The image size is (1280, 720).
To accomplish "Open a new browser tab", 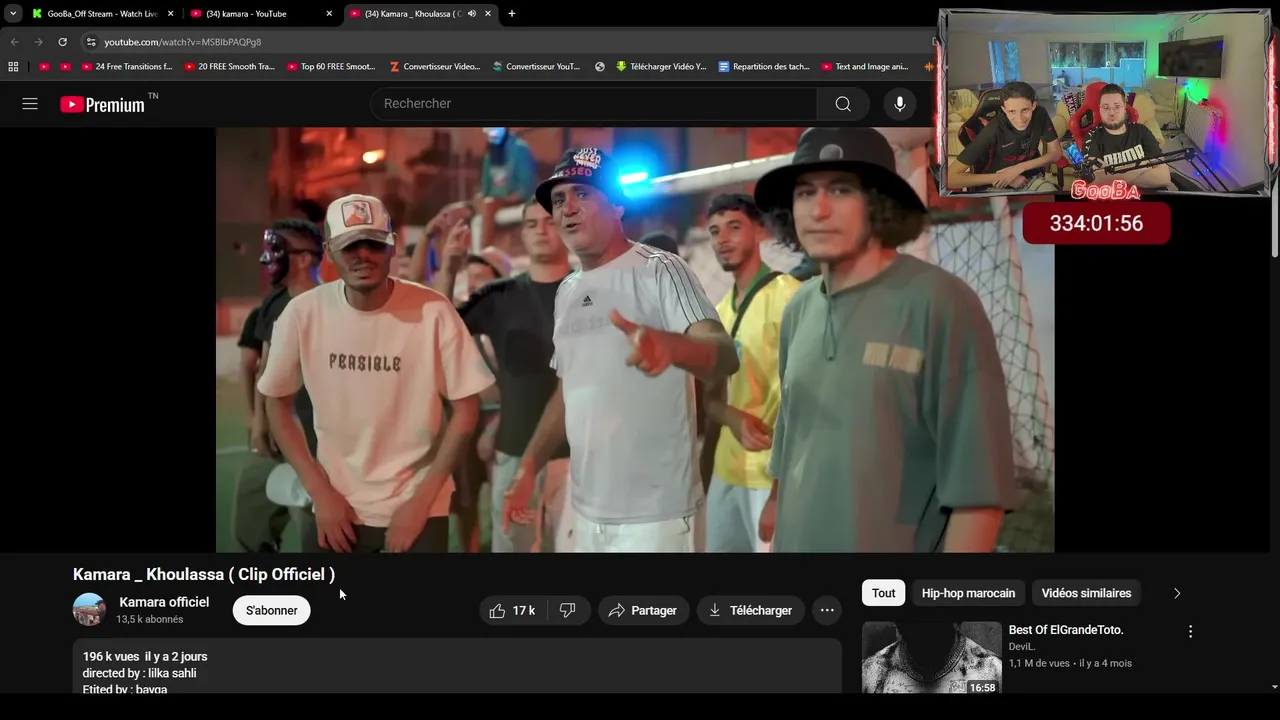I will tap(512, 14).
